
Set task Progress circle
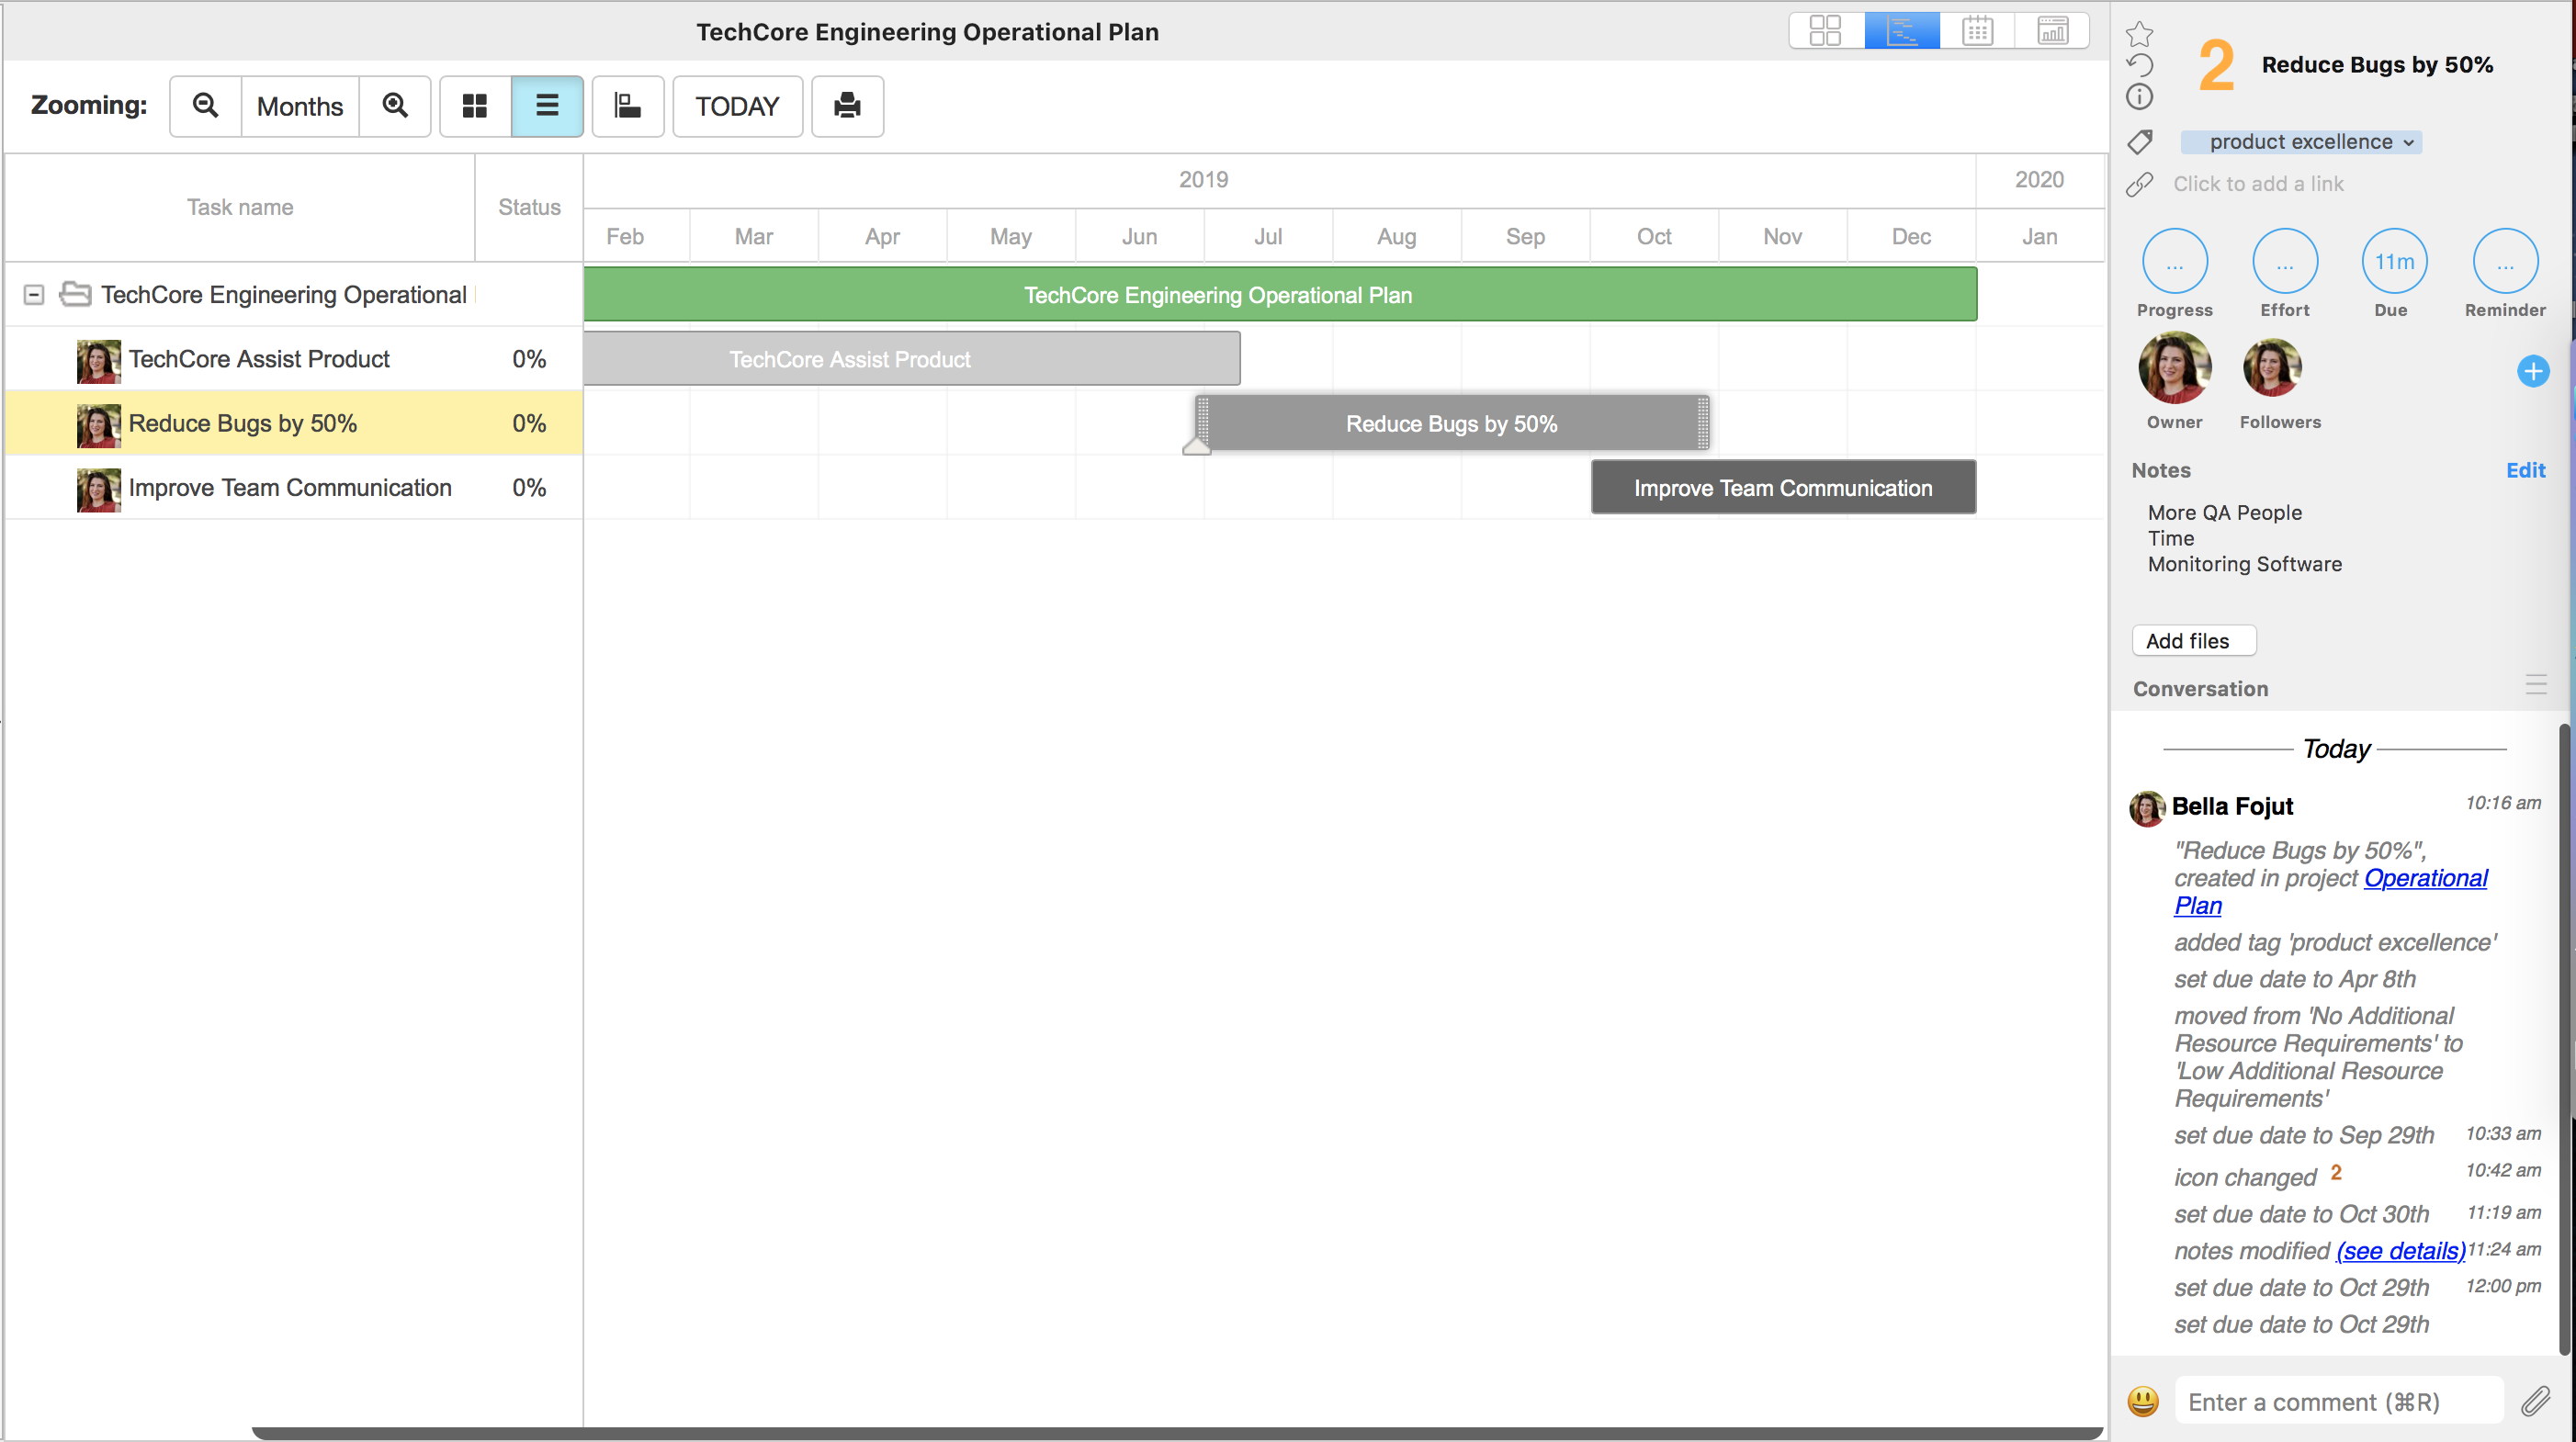pos(2175,262)
